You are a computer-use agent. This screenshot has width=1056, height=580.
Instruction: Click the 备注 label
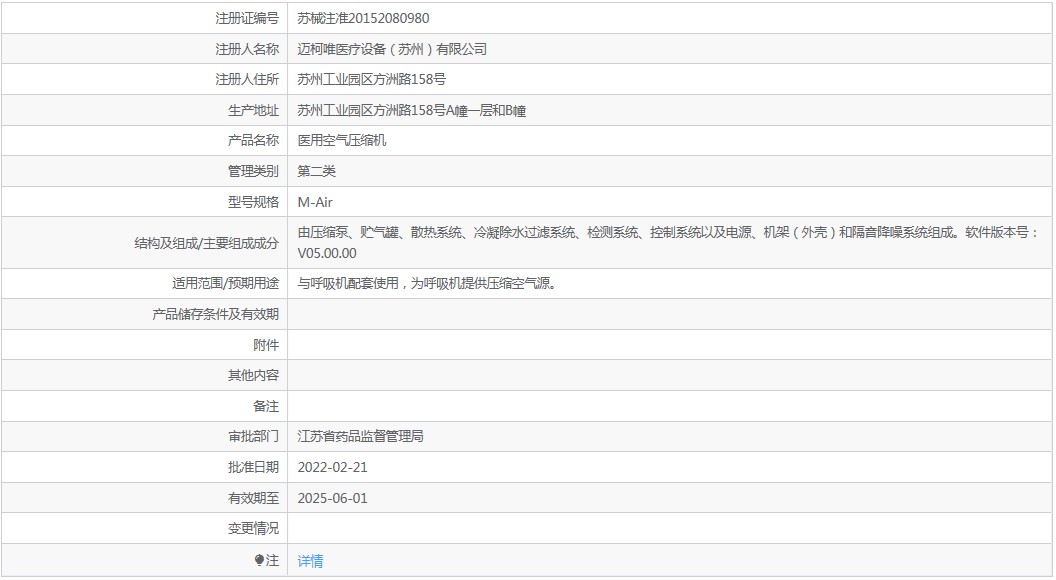(266, 406)
